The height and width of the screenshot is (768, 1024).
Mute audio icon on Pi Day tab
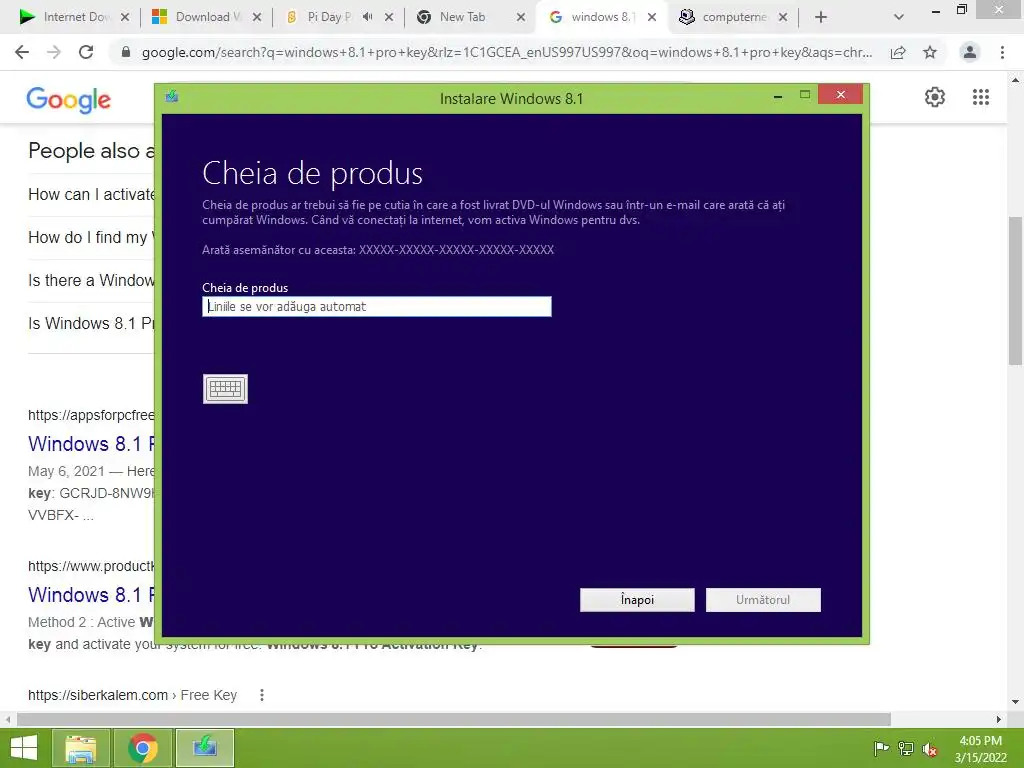[x=368, y=17]
